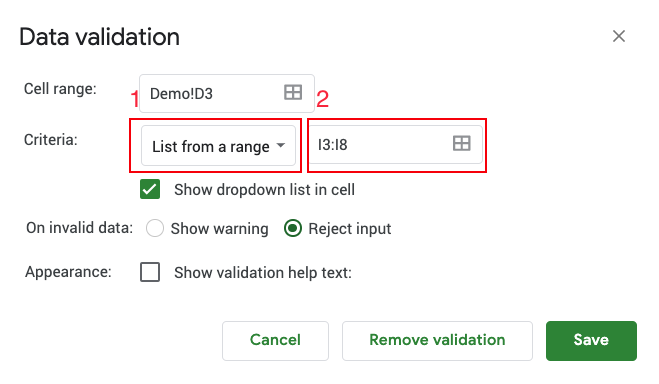Click the 'On invalid data:' label
659x384 pixels.
[x=79, y=228]
